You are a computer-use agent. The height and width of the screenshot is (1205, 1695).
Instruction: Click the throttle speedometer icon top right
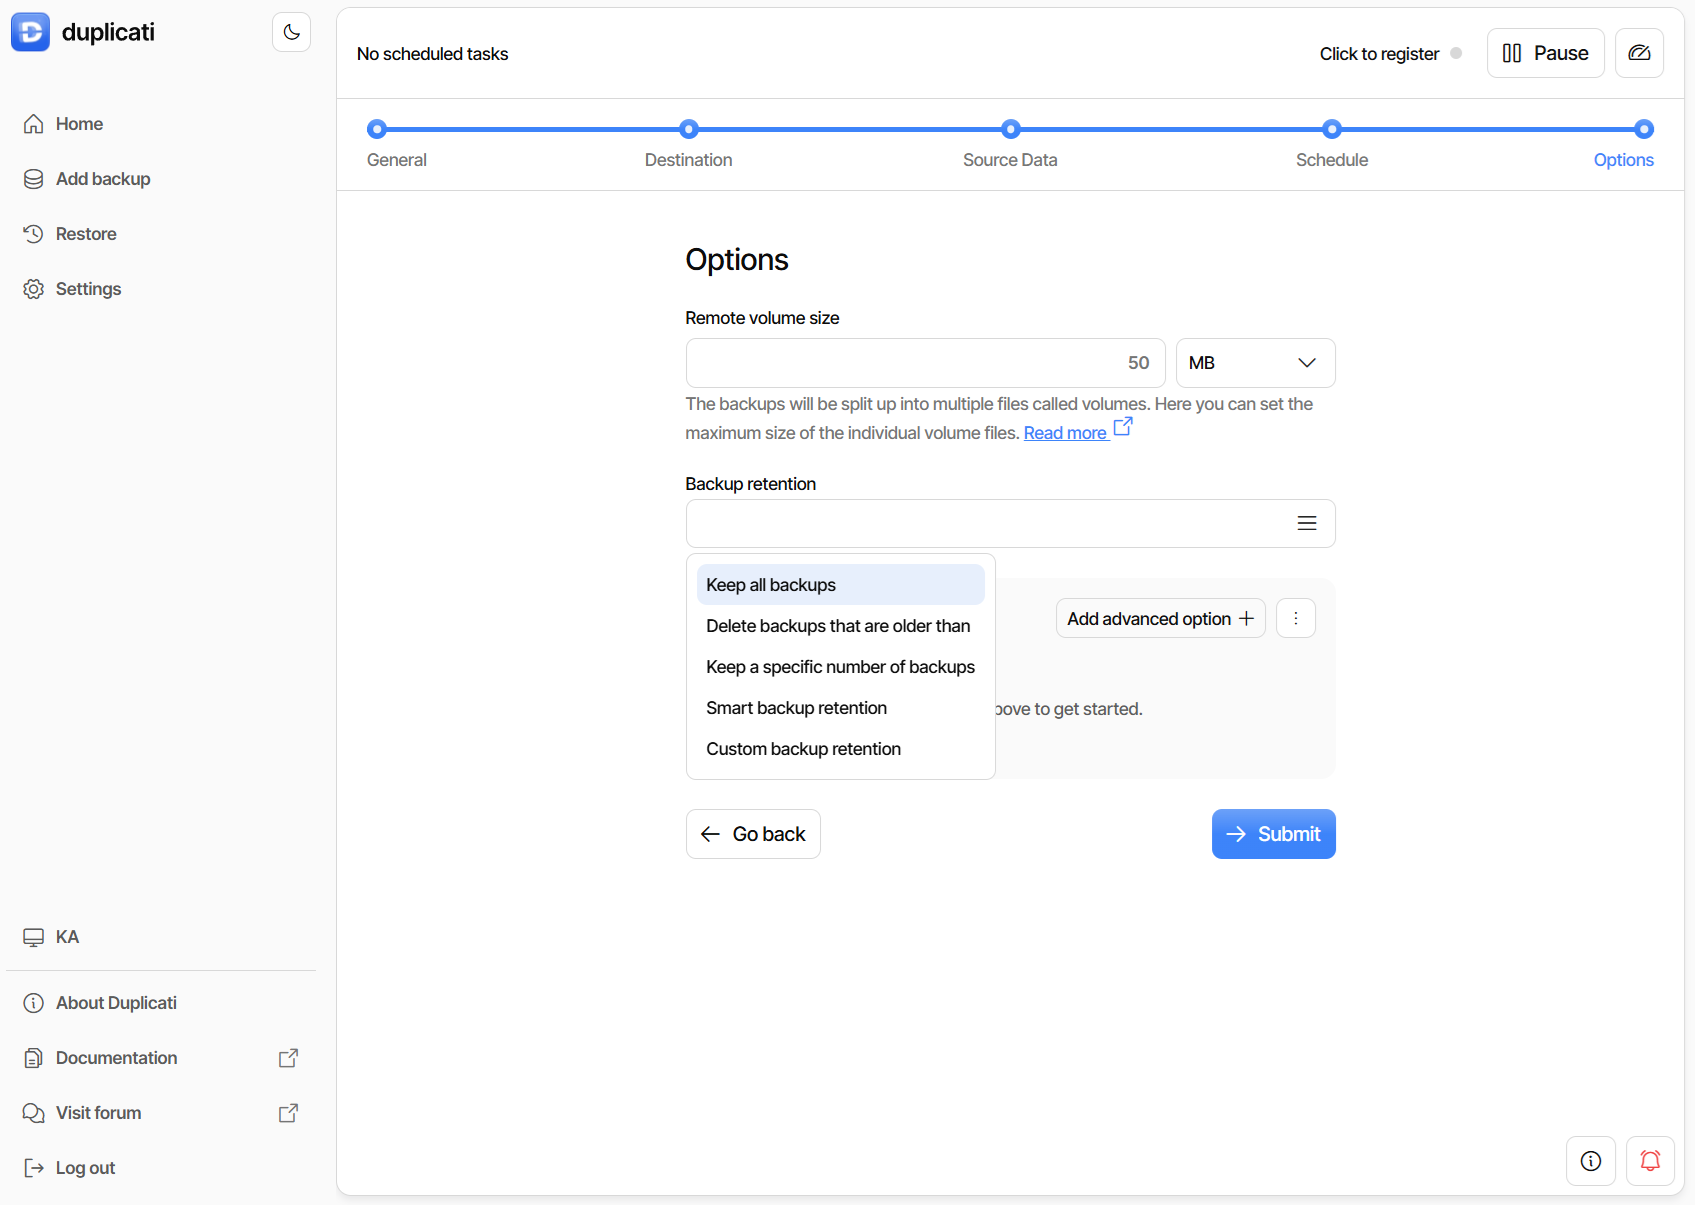(1639, 53)
